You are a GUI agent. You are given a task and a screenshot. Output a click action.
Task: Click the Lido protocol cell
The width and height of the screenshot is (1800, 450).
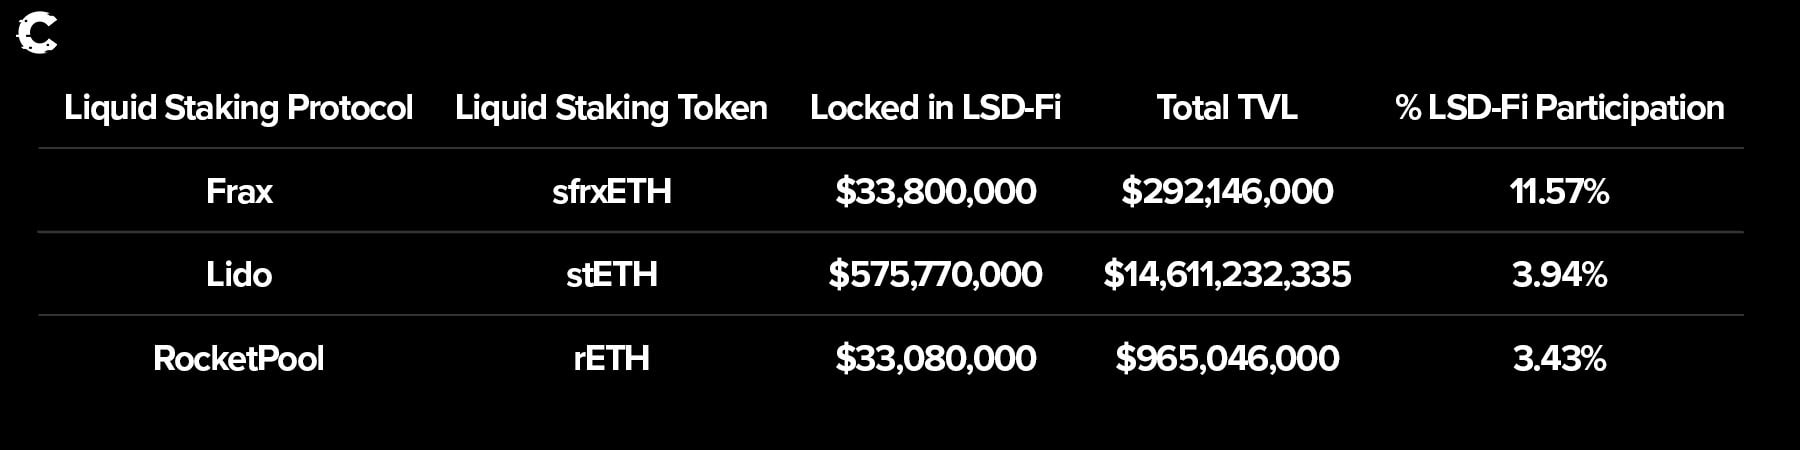click(239, 274)
